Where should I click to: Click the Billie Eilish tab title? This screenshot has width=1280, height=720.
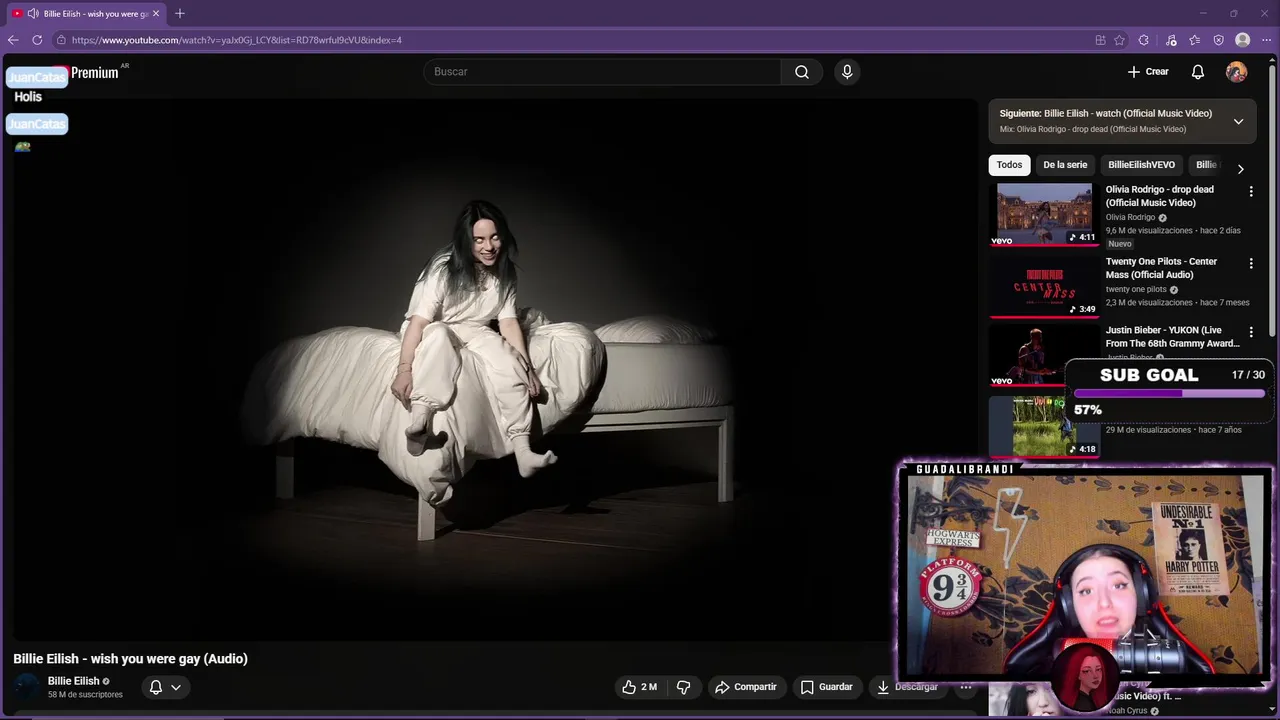[x=96, y=14]
